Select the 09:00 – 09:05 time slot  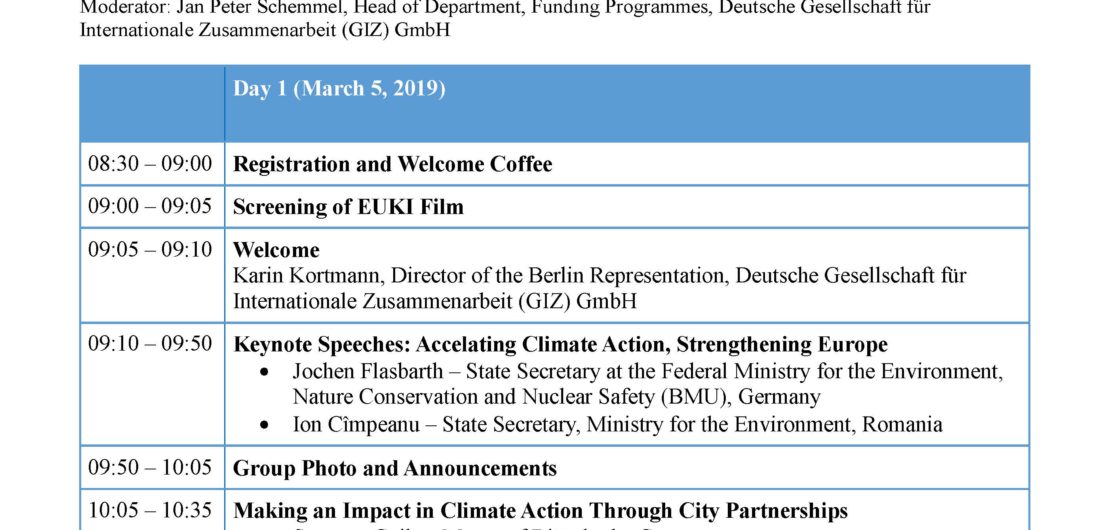point(150,207)
